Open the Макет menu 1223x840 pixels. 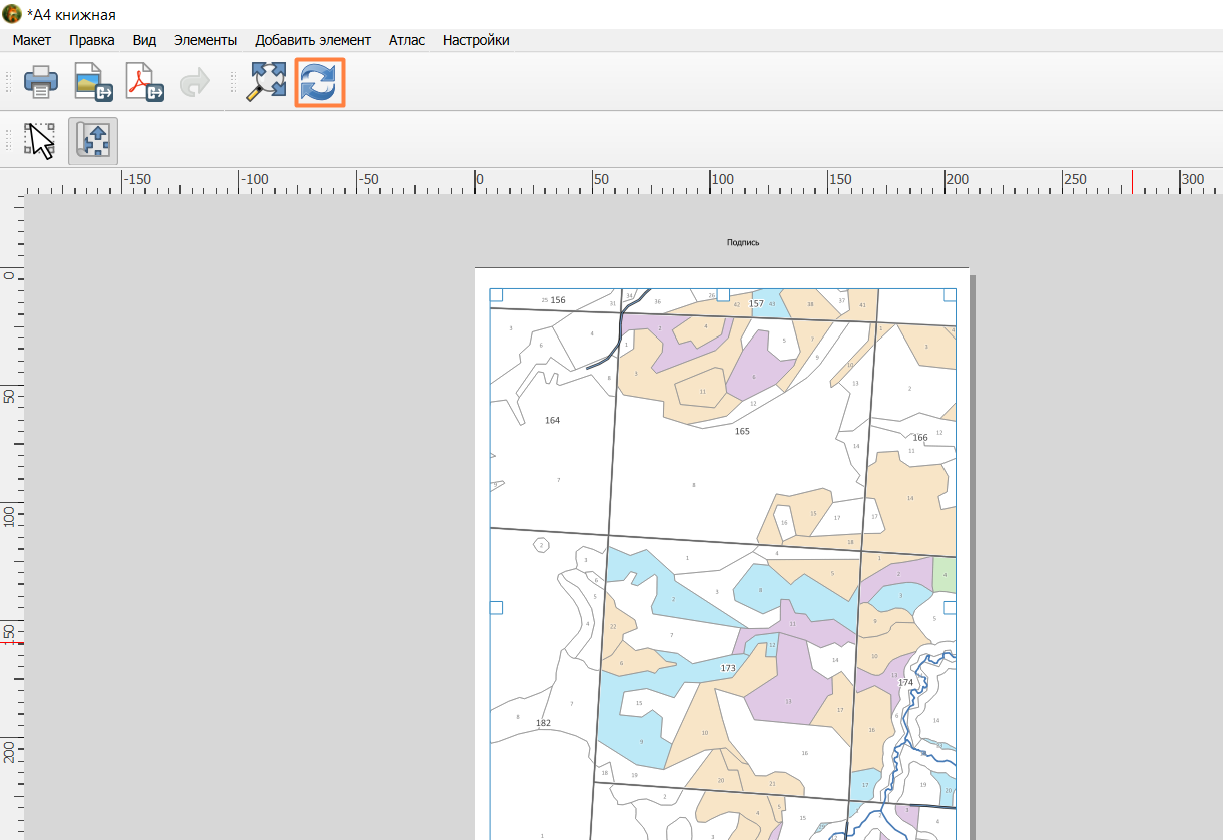(32, 40)
